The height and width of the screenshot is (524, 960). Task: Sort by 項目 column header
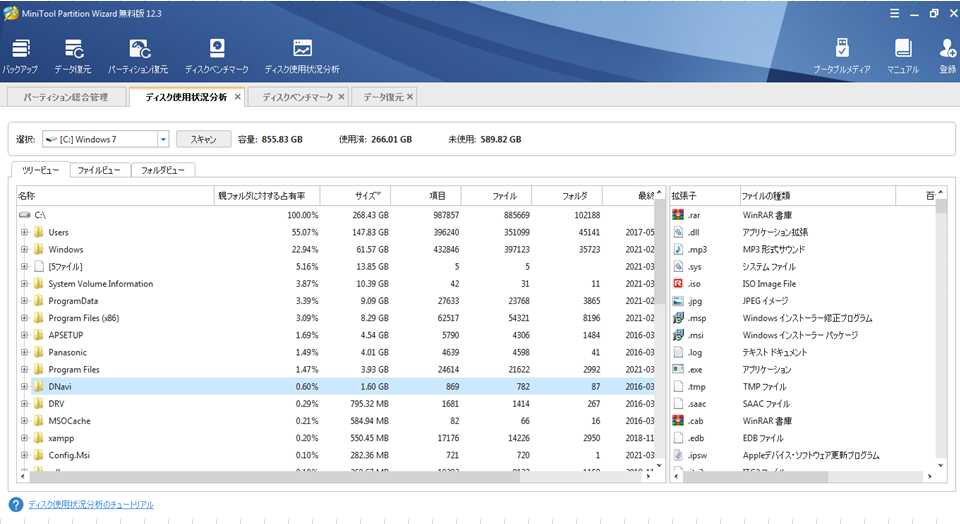coord(426,196)
